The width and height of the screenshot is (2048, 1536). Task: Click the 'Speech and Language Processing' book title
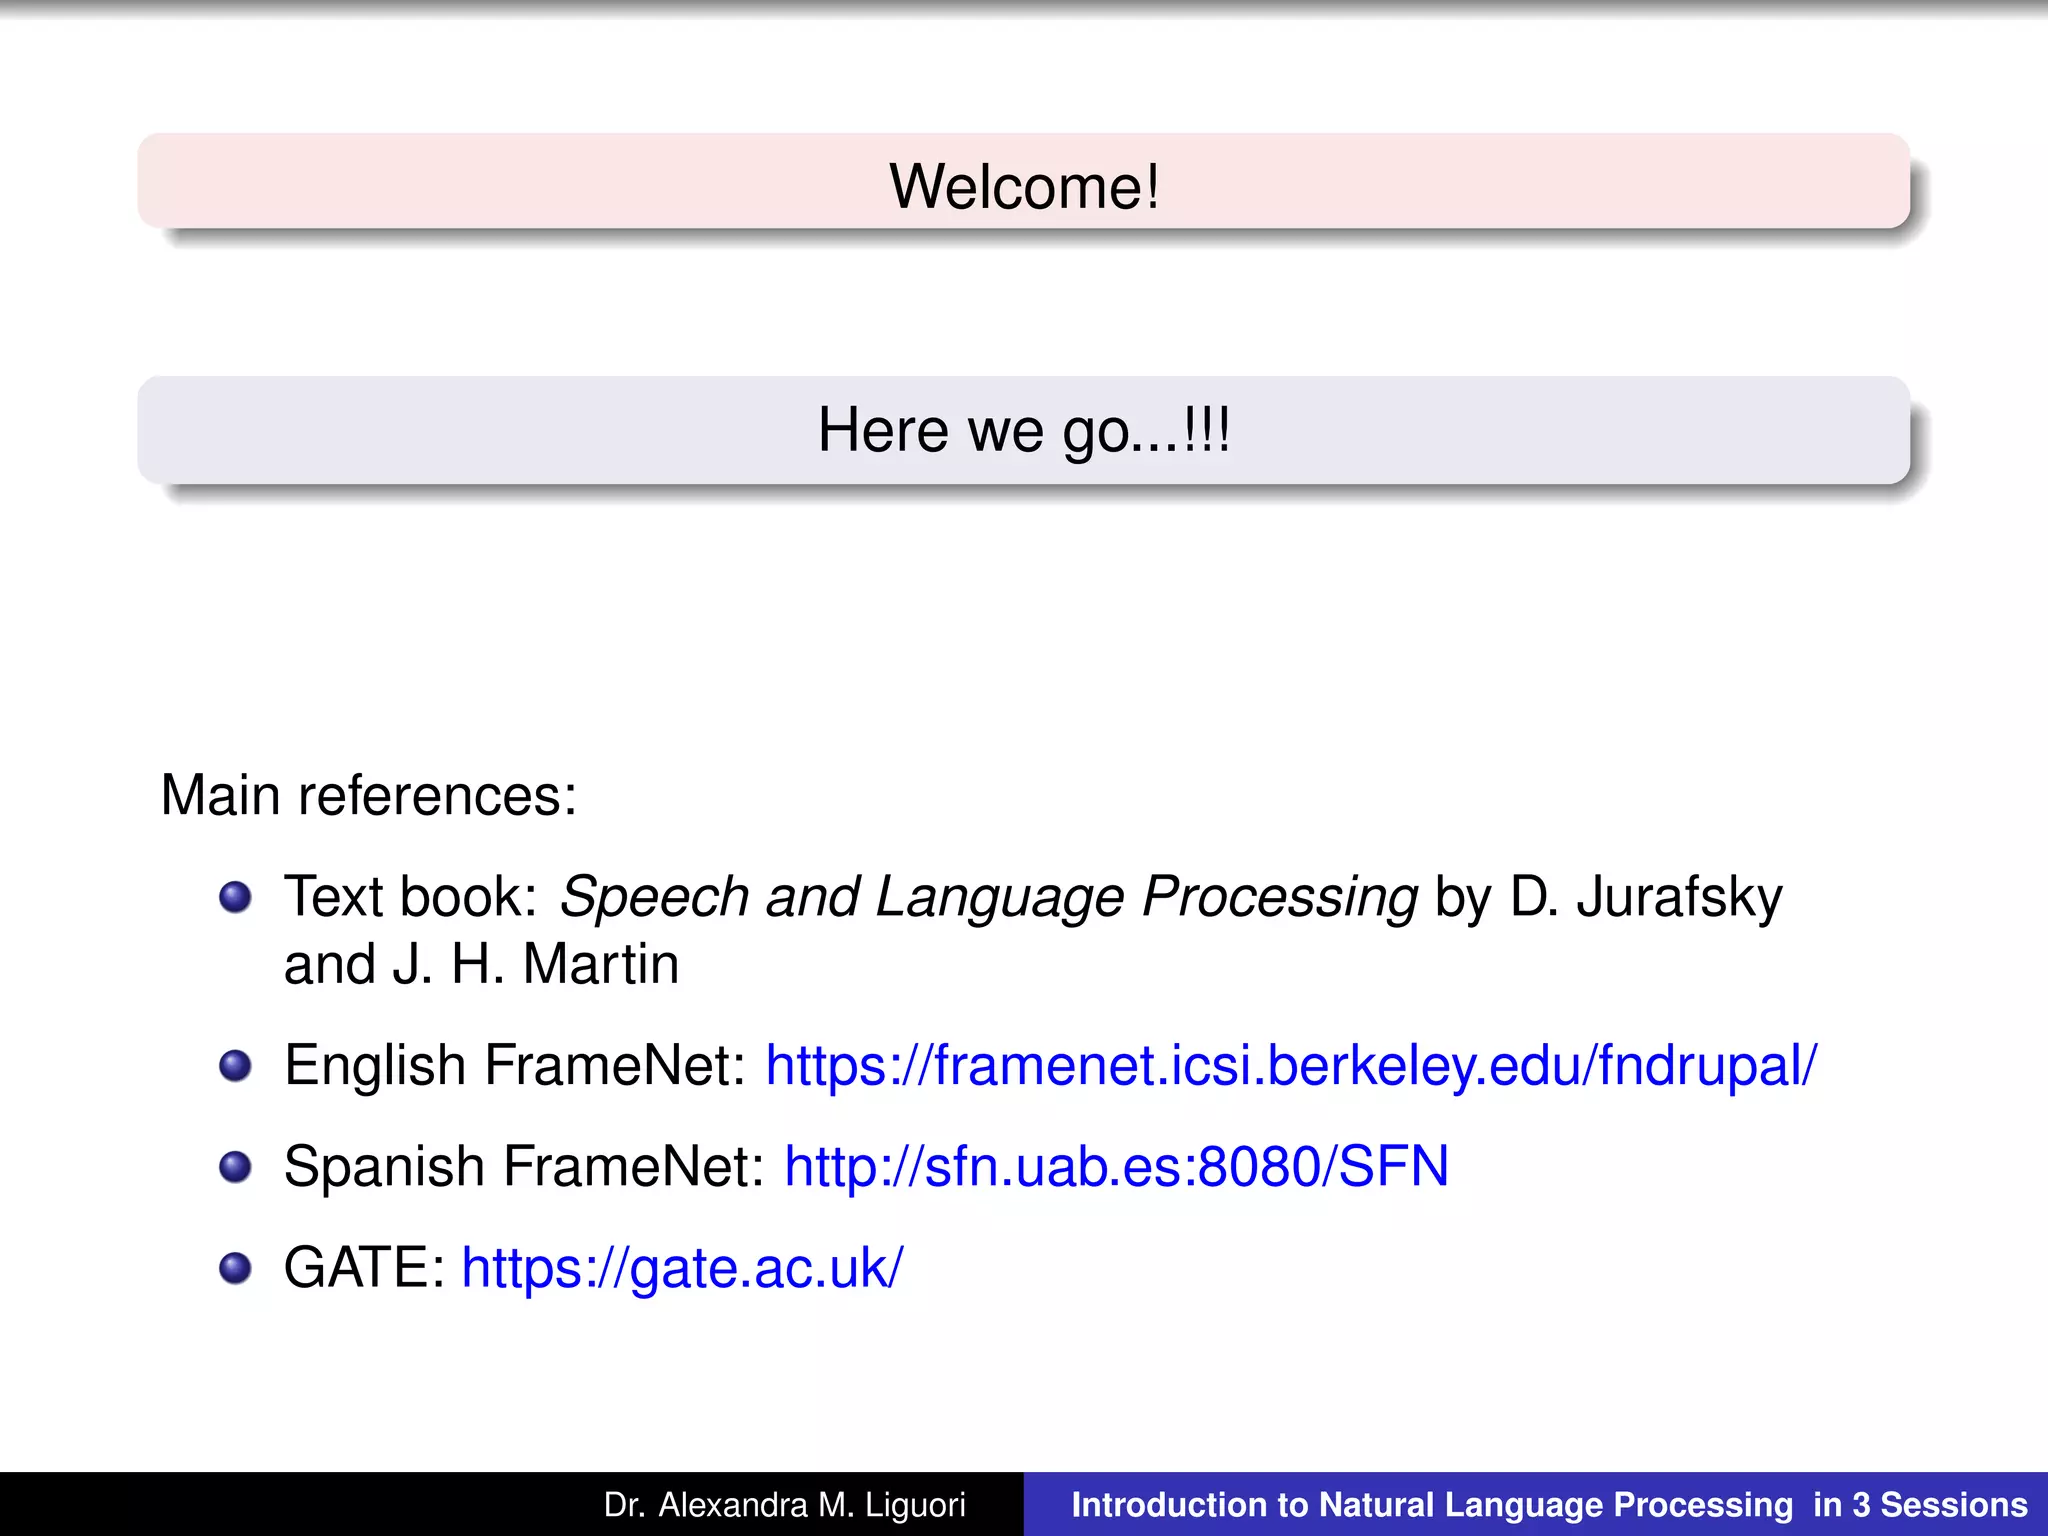(x=988, y=897)
